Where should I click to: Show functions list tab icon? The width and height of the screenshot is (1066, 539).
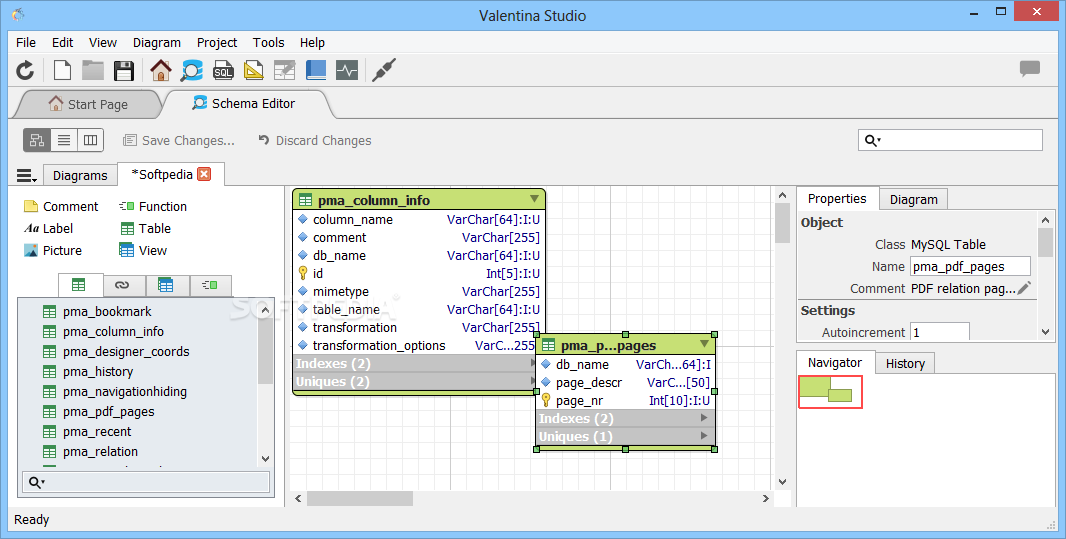point(209,285)
